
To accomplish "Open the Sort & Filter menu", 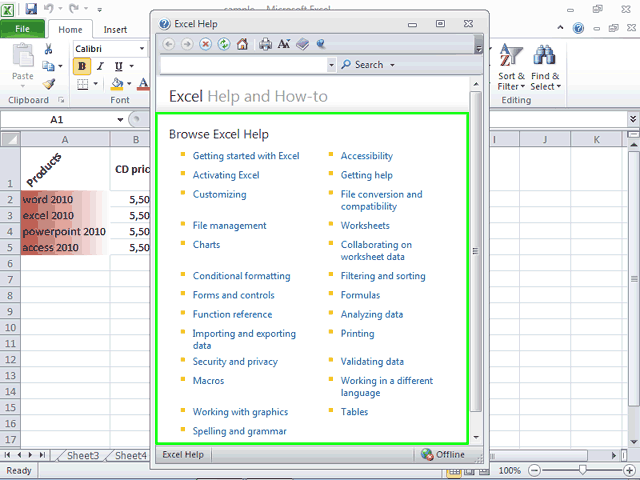I will pos(511,68).
